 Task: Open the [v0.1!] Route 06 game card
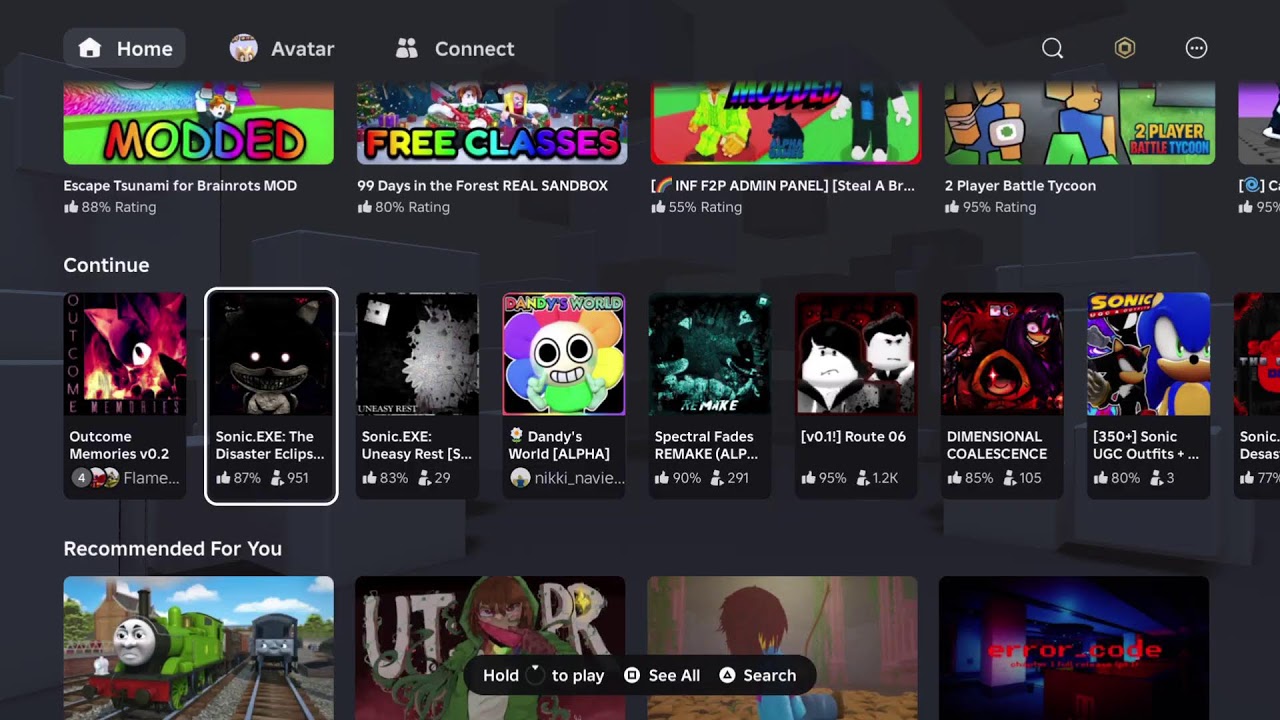click(x=856, y=396)
